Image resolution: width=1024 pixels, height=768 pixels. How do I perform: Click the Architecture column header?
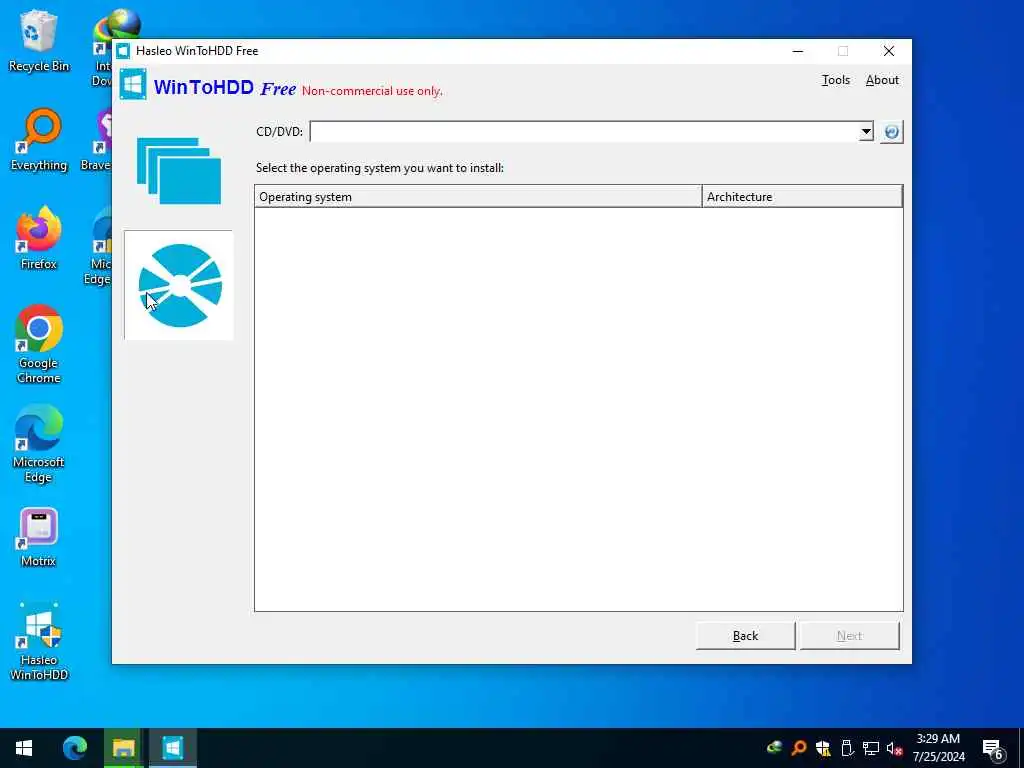click(x=802, y=197)
